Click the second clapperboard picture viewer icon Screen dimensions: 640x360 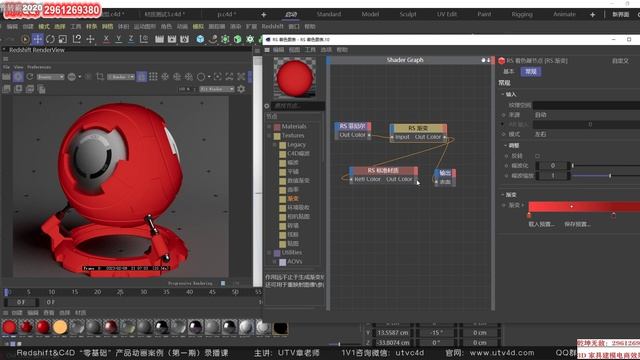pyautogui.click(x=172, y=39)
